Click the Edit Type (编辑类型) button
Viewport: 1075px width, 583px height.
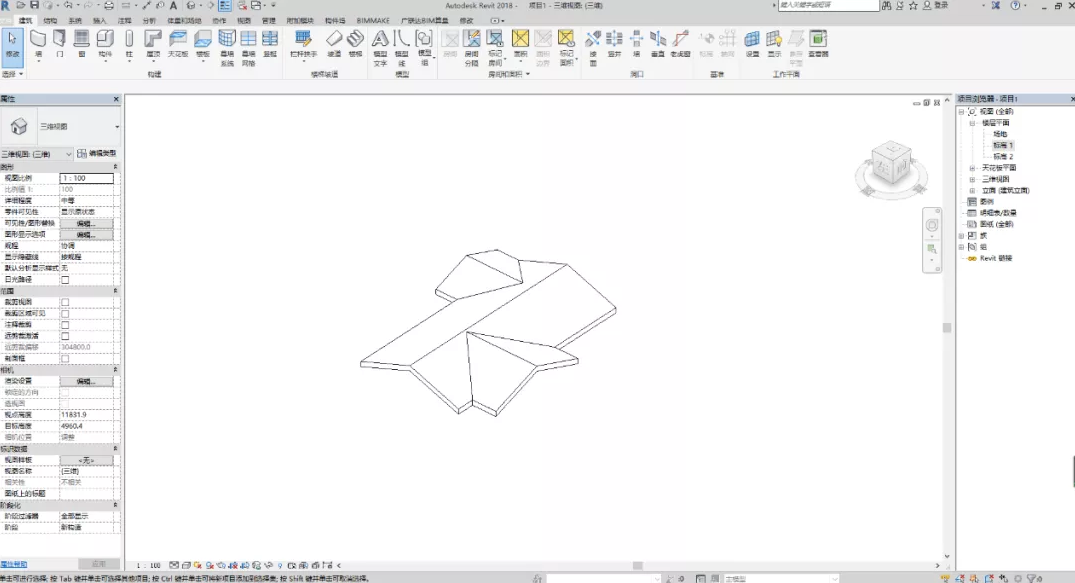97,154
